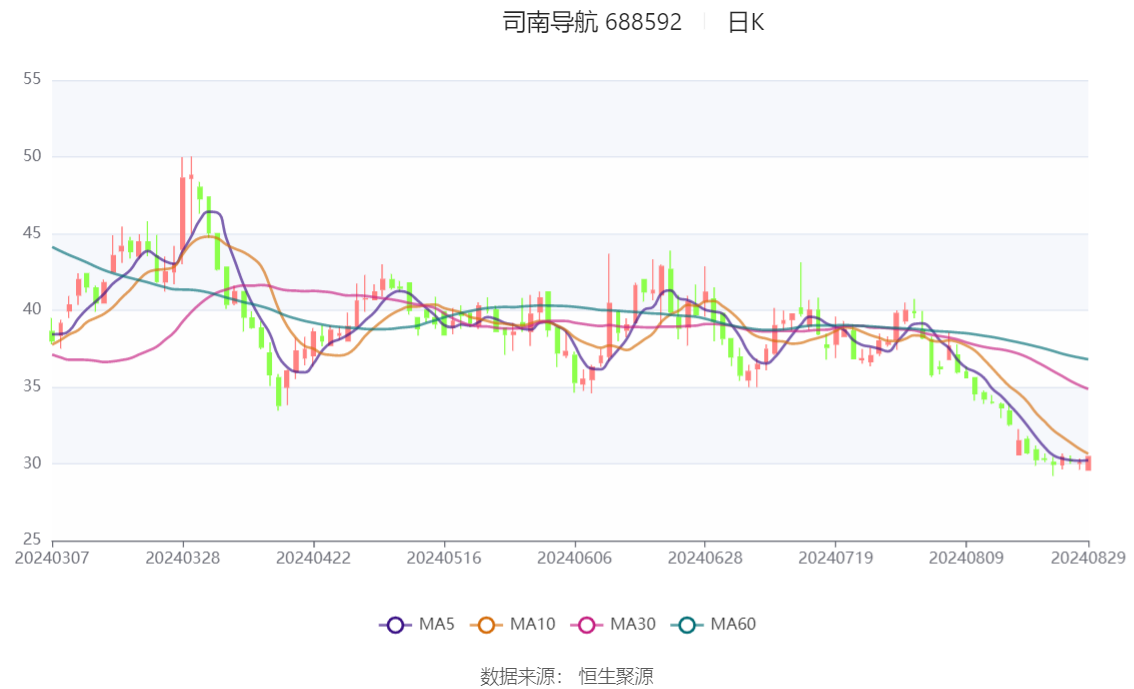Toggle the MA10 legend series
This screenshot has width=1134, height=689.
coord(513,625)
